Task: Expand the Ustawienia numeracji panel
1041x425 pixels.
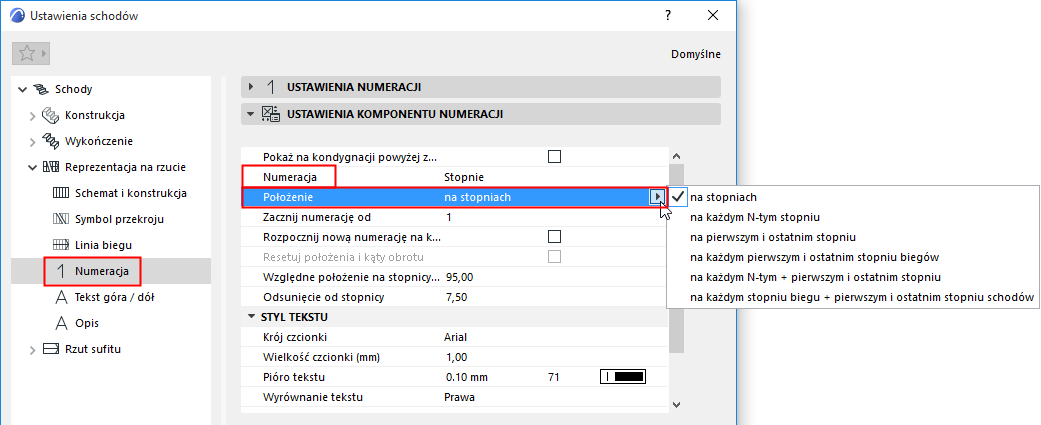Action: [251, 87]
